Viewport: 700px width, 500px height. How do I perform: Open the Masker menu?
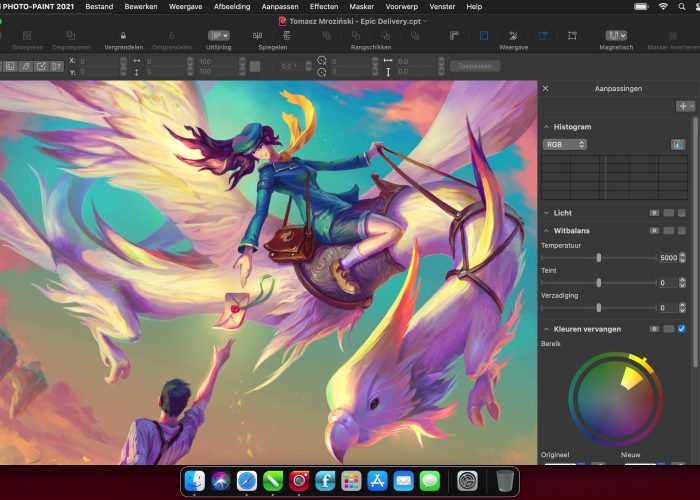point(362,7)
